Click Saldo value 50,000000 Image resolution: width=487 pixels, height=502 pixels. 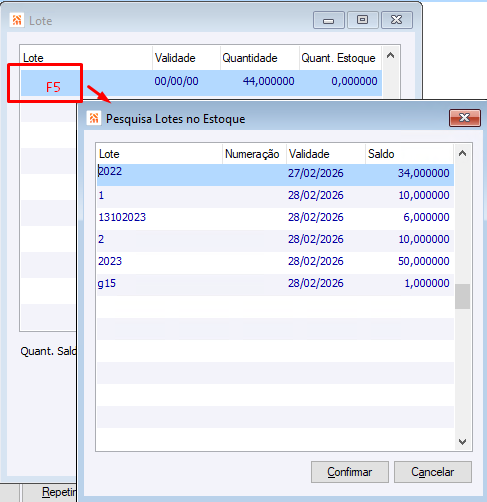point(424,261)
